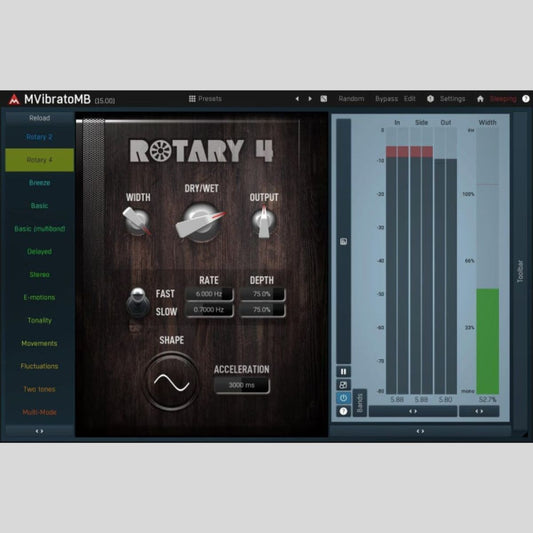The width and height of the screenshot is (533, 533).
Task: Open the help question icon in title bar
Action: [x=526, y=99]
